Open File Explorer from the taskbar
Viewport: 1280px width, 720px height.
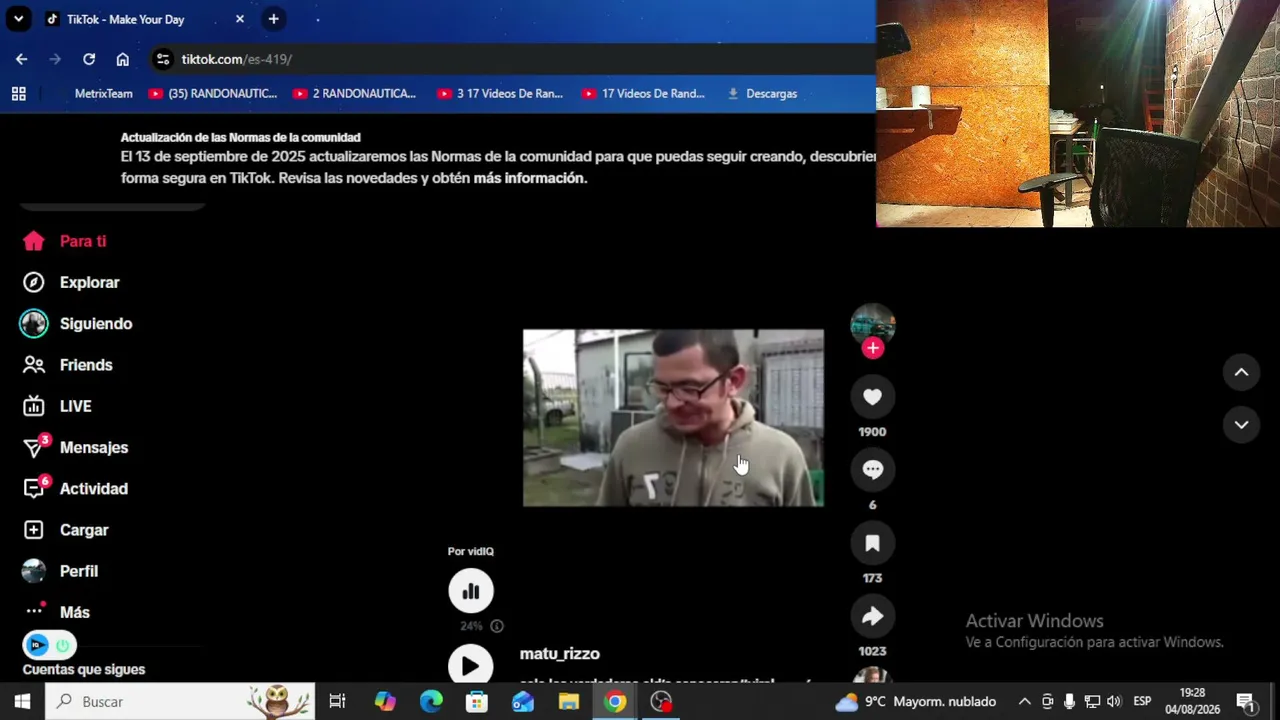[x=569, y=702]
